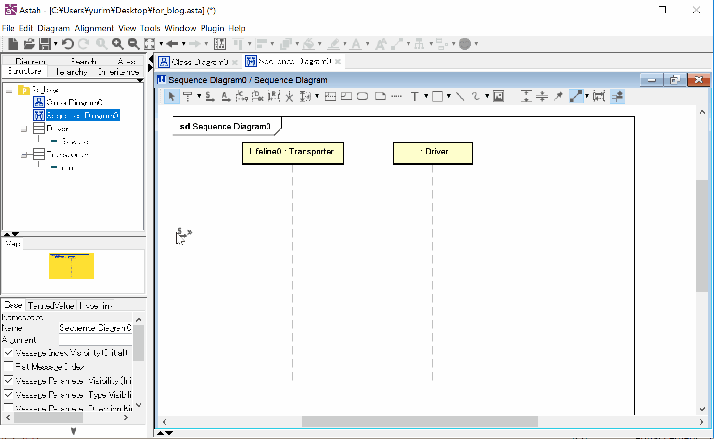
Task: Switch to the TaggedValue properties tab
Action: [51, 306]
